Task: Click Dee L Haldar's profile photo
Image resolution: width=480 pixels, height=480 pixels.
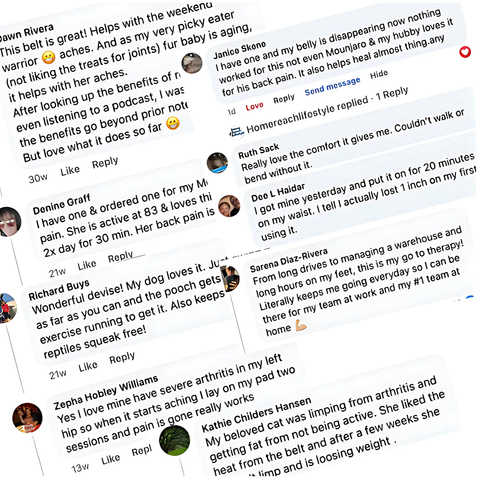Action: [x=229, y=206]
